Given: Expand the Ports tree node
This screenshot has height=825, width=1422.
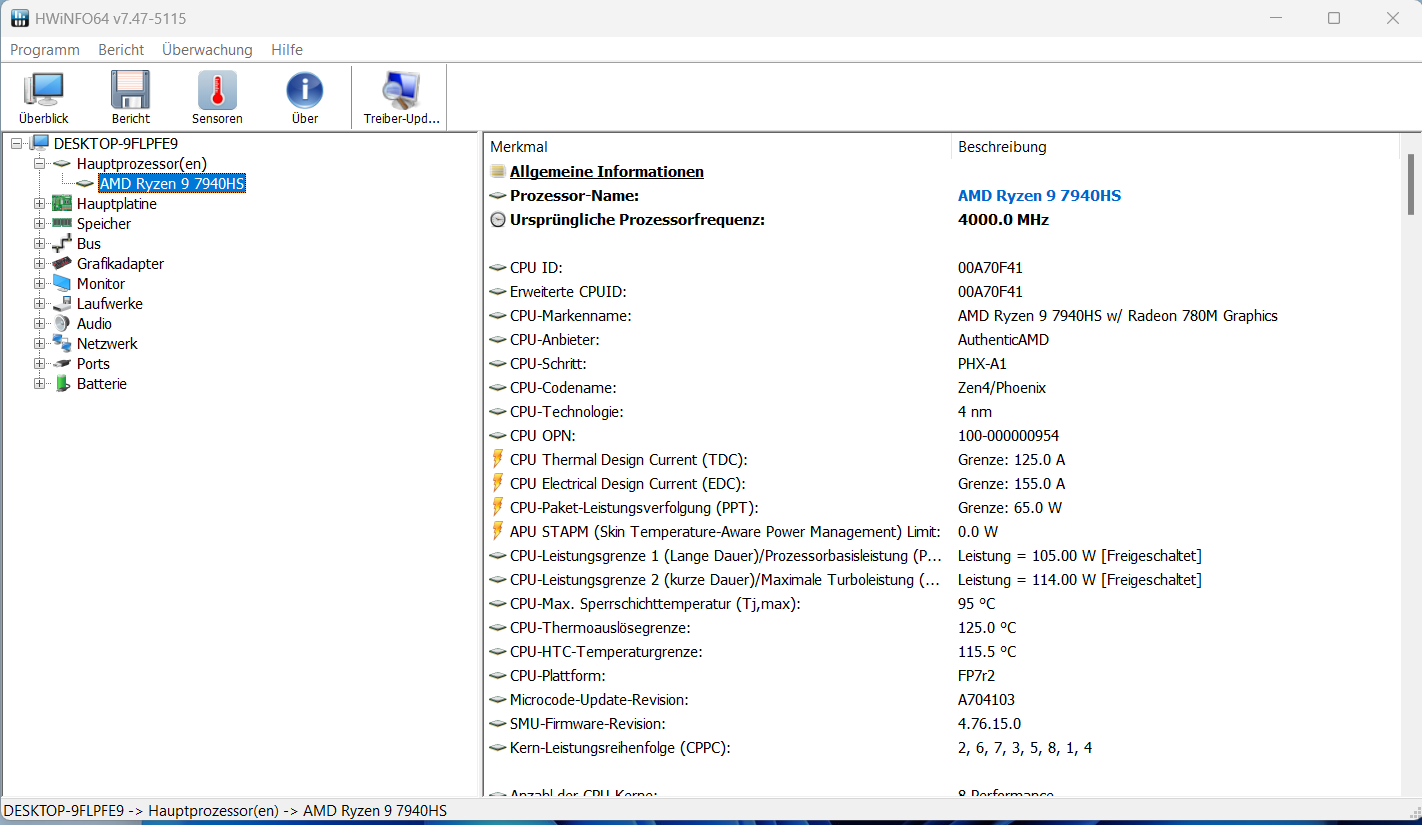Looking at the screenshot, I should click(40, 363).
